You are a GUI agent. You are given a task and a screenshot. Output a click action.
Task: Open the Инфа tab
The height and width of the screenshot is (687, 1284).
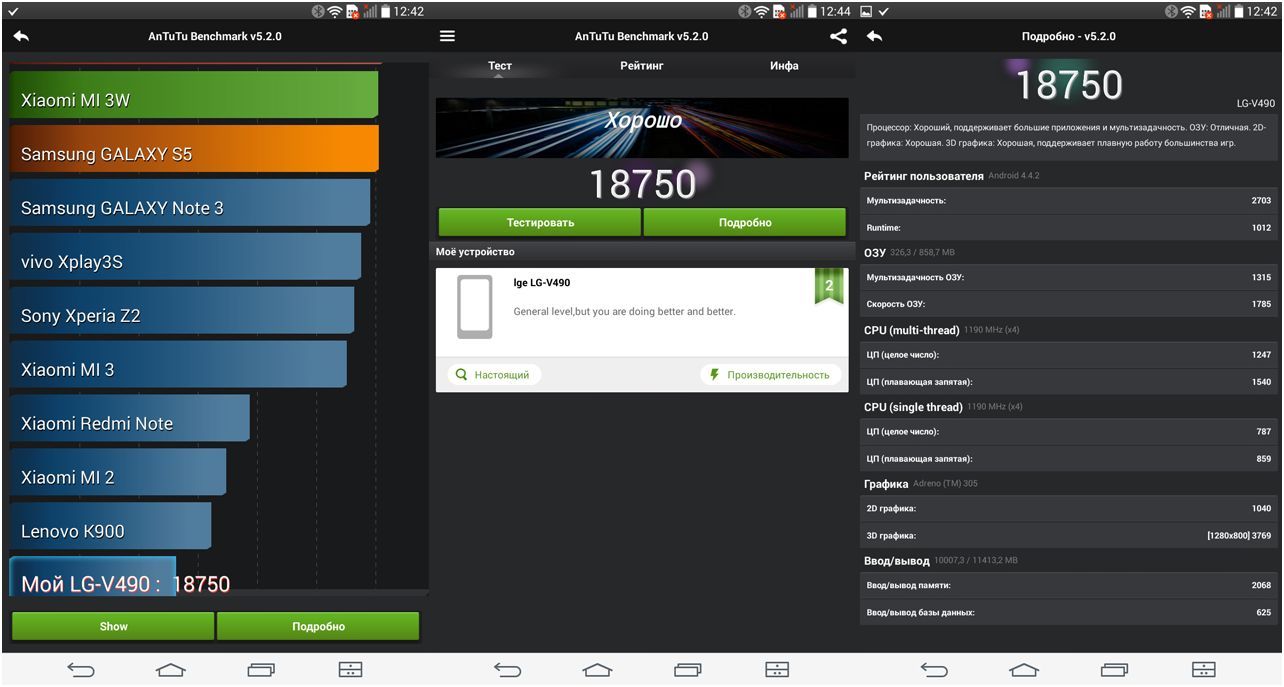[784, 66]
